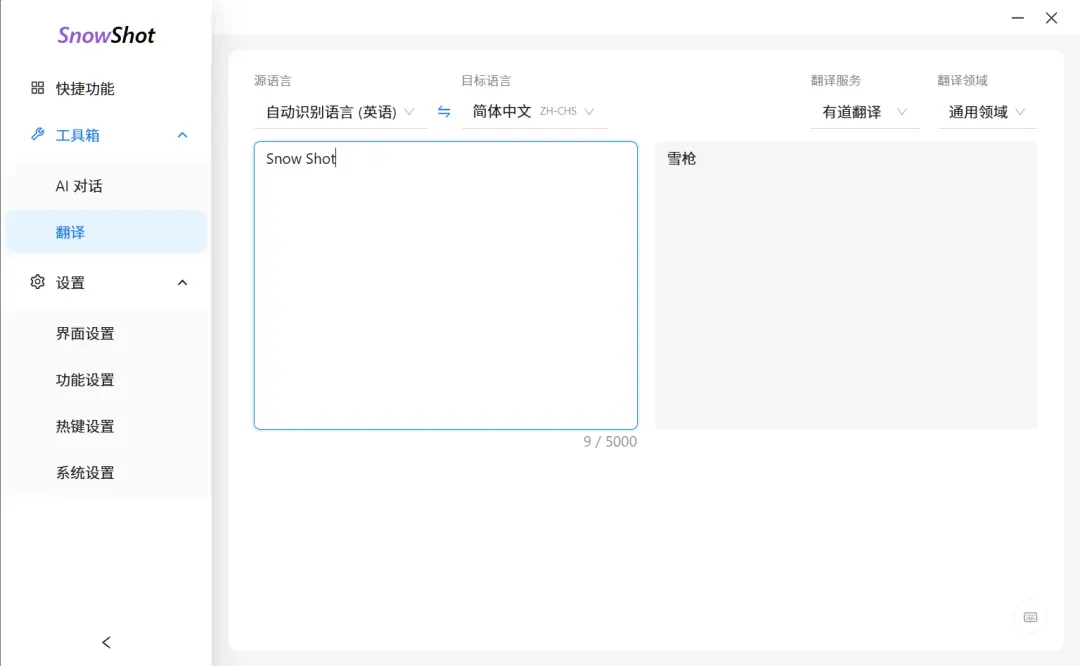
Task: Select the 设置 menu group
Action: pyautogui.click(x=106, y=282)
